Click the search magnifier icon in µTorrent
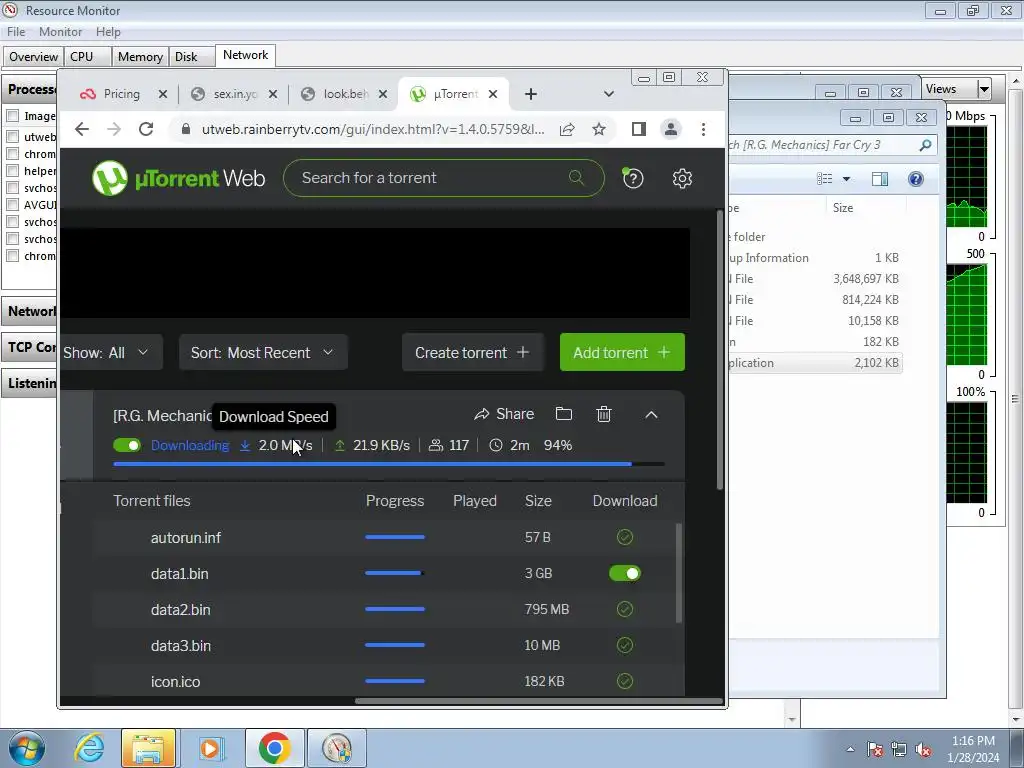1024x768 pixels. (576, 177)
